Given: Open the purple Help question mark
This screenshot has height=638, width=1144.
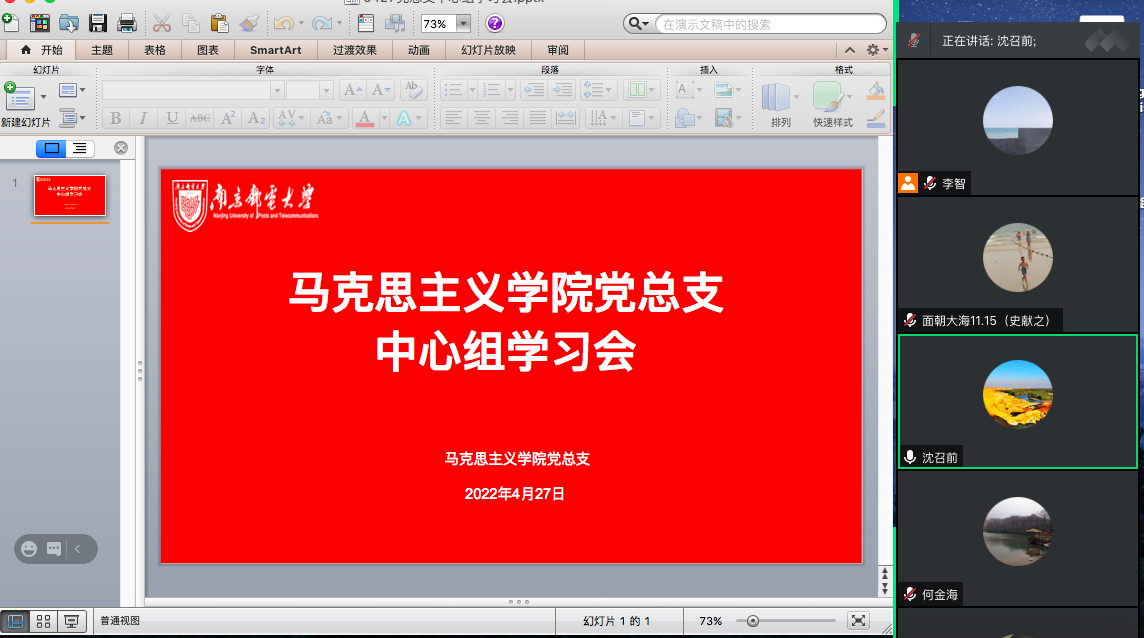Looking at the screenshot, I should coord(495,23).
